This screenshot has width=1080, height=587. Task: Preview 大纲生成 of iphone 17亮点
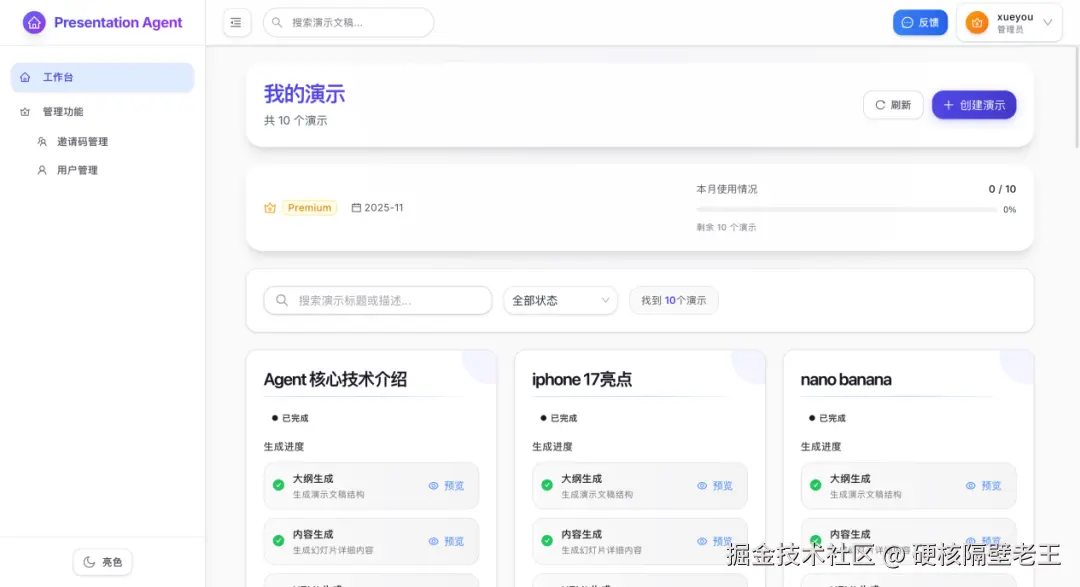click(x=715, y=486)
